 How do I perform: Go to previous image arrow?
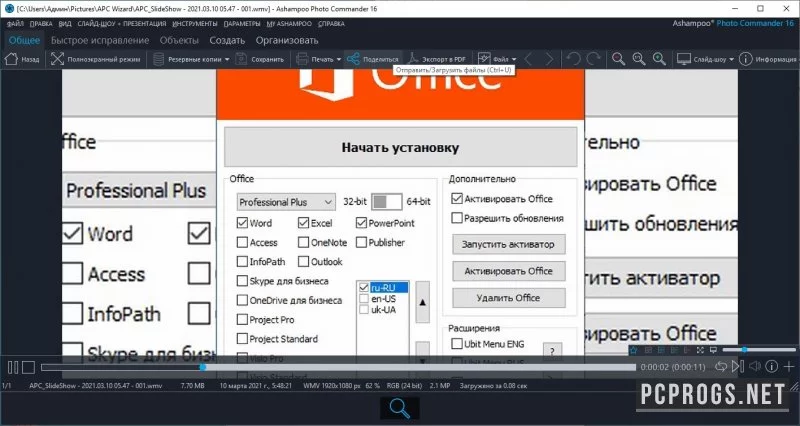[529, 59]
